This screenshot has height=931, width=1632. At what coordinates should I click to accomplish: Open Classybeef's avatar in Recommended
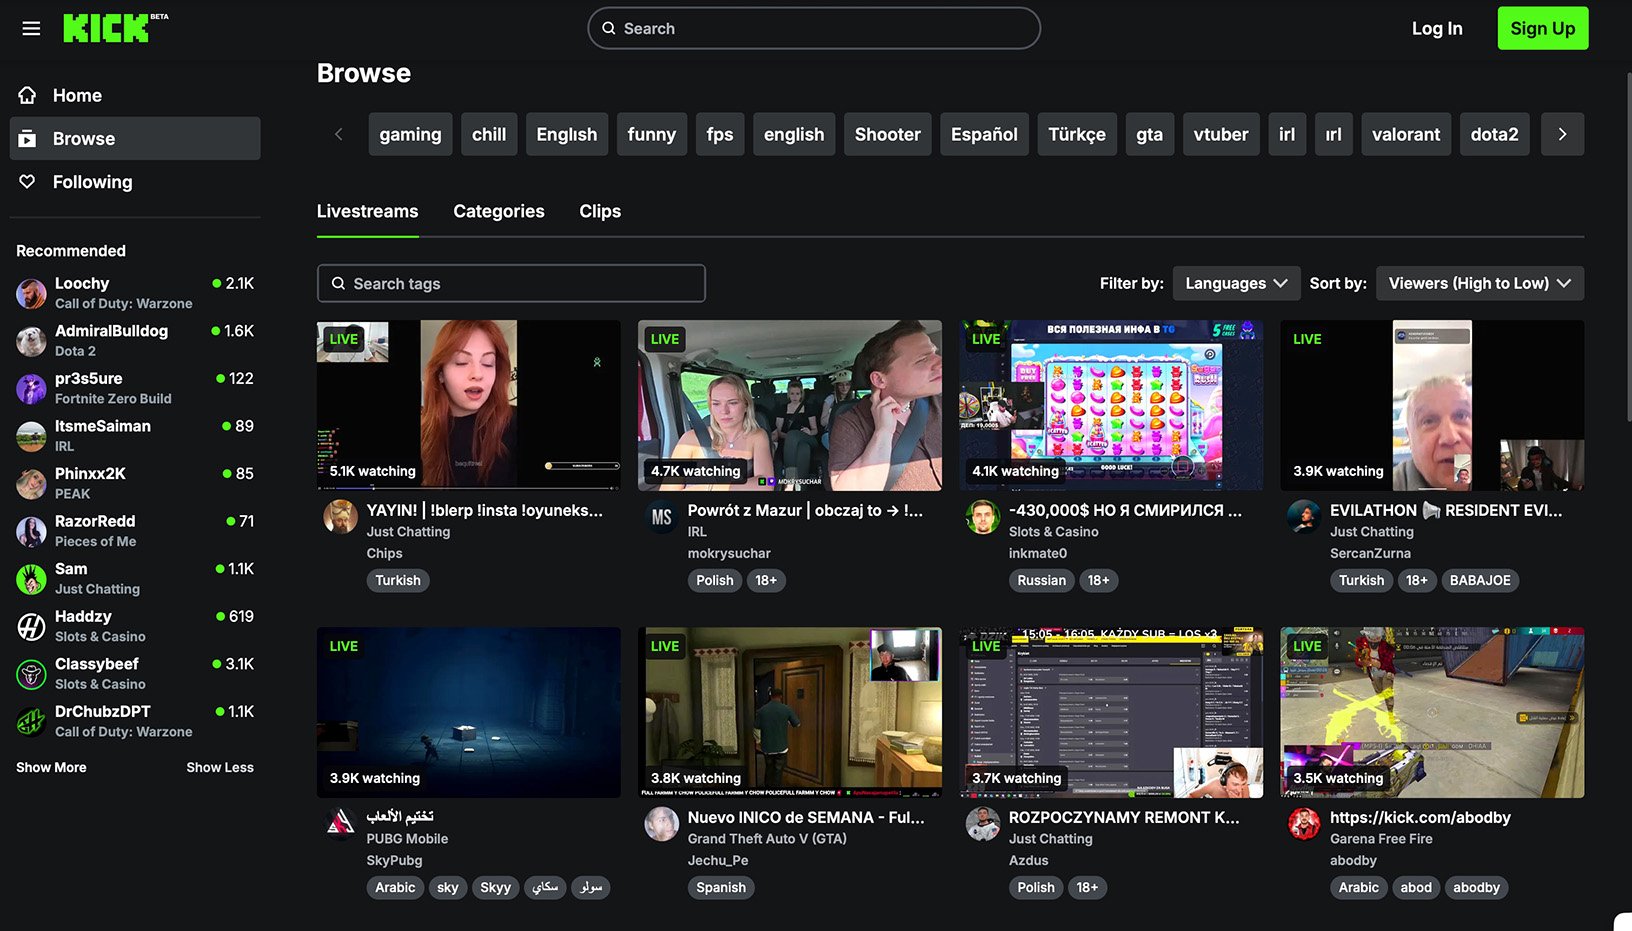30,673
